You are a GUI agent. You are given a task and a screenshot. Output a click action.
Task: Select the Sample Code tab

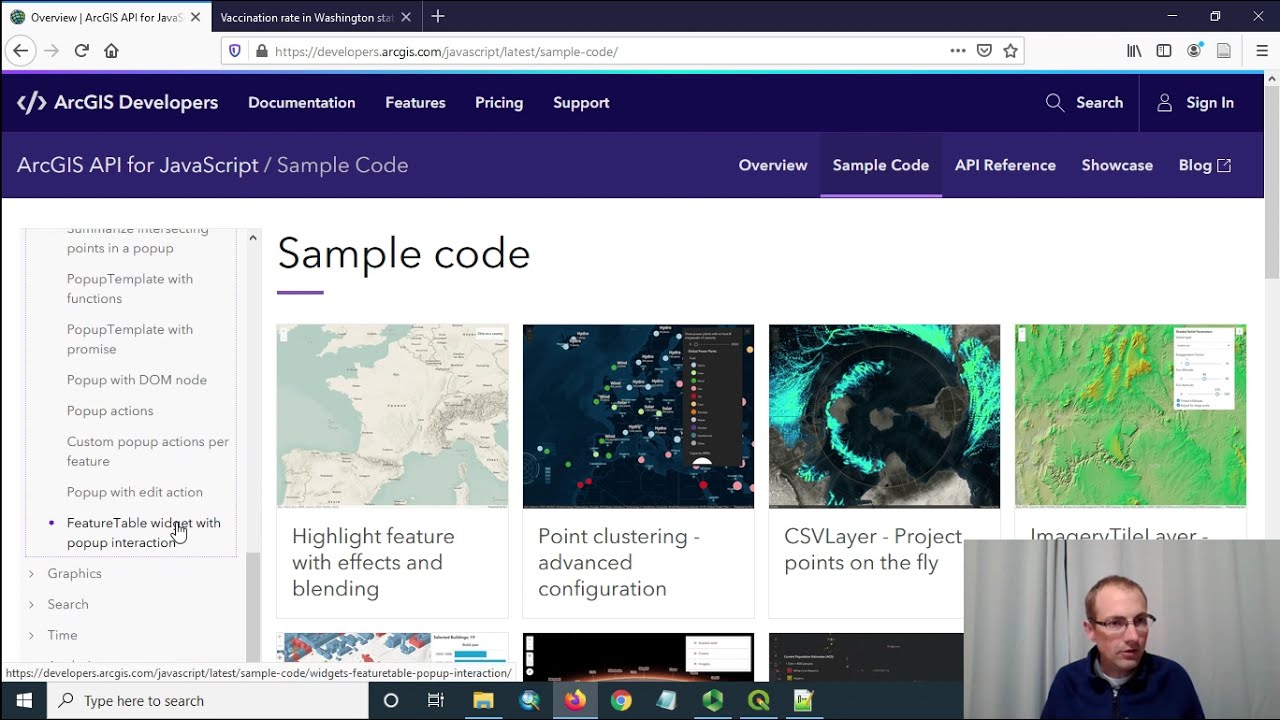tap(881, 166)
